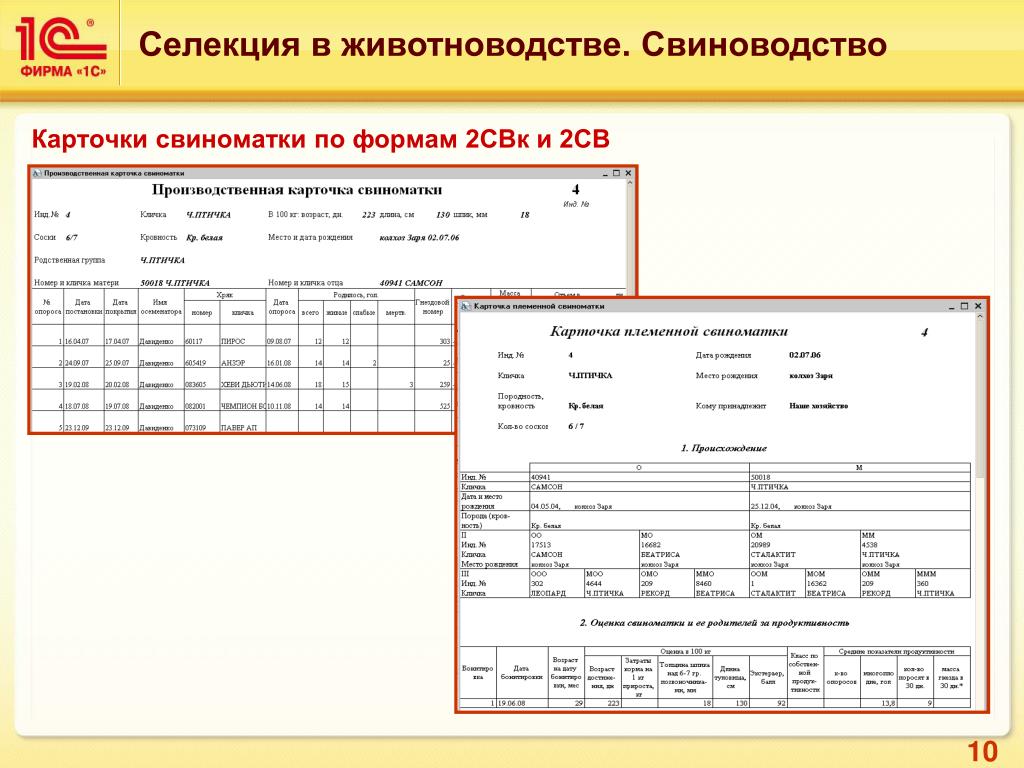The width and height of the screenshot is (1024, 768).
Task: Click the 'Дата постановки' column header
Action: (x=83, y=307)
